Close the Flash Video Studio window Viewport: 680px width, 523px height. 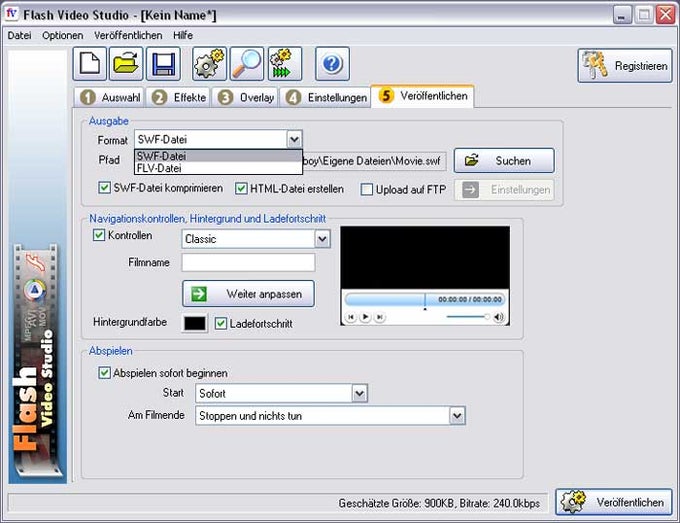tap(665, 15)
